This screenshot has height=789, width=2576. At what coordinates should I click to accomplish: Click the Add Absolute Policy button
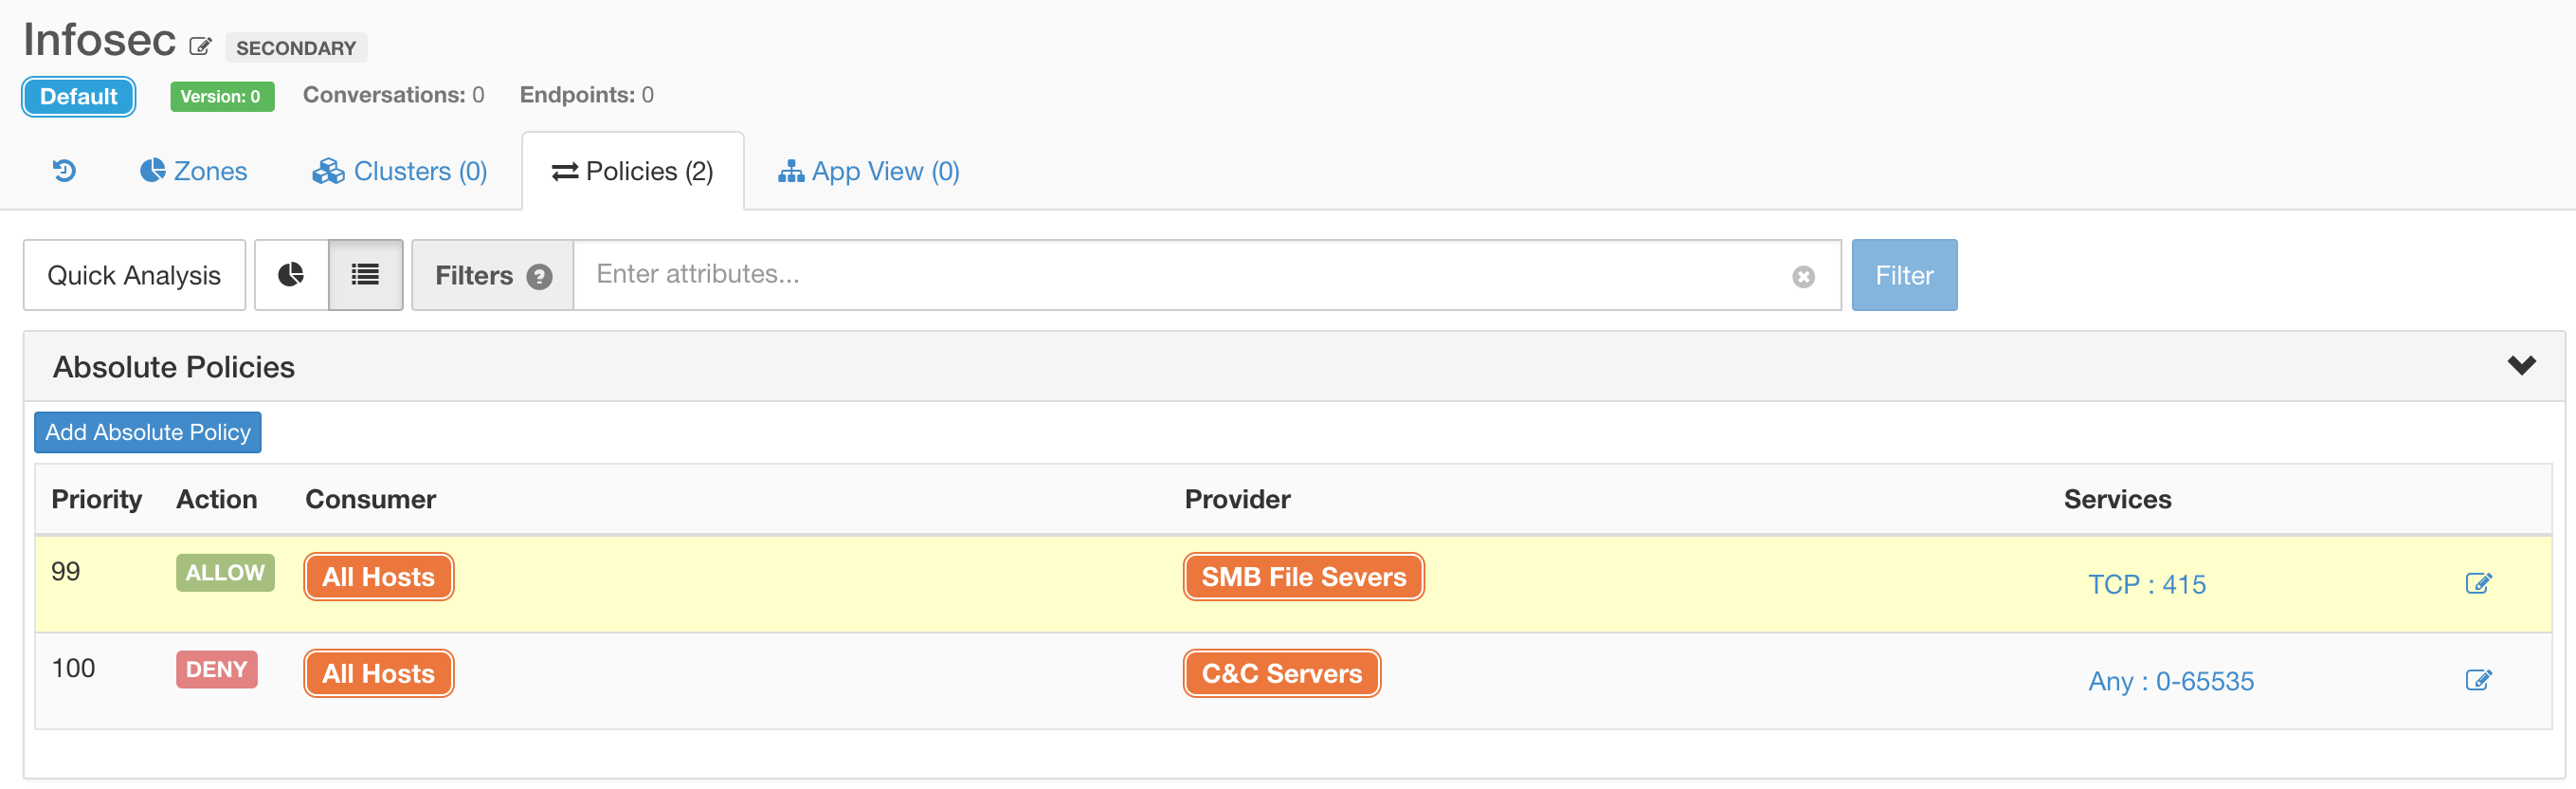148,432
